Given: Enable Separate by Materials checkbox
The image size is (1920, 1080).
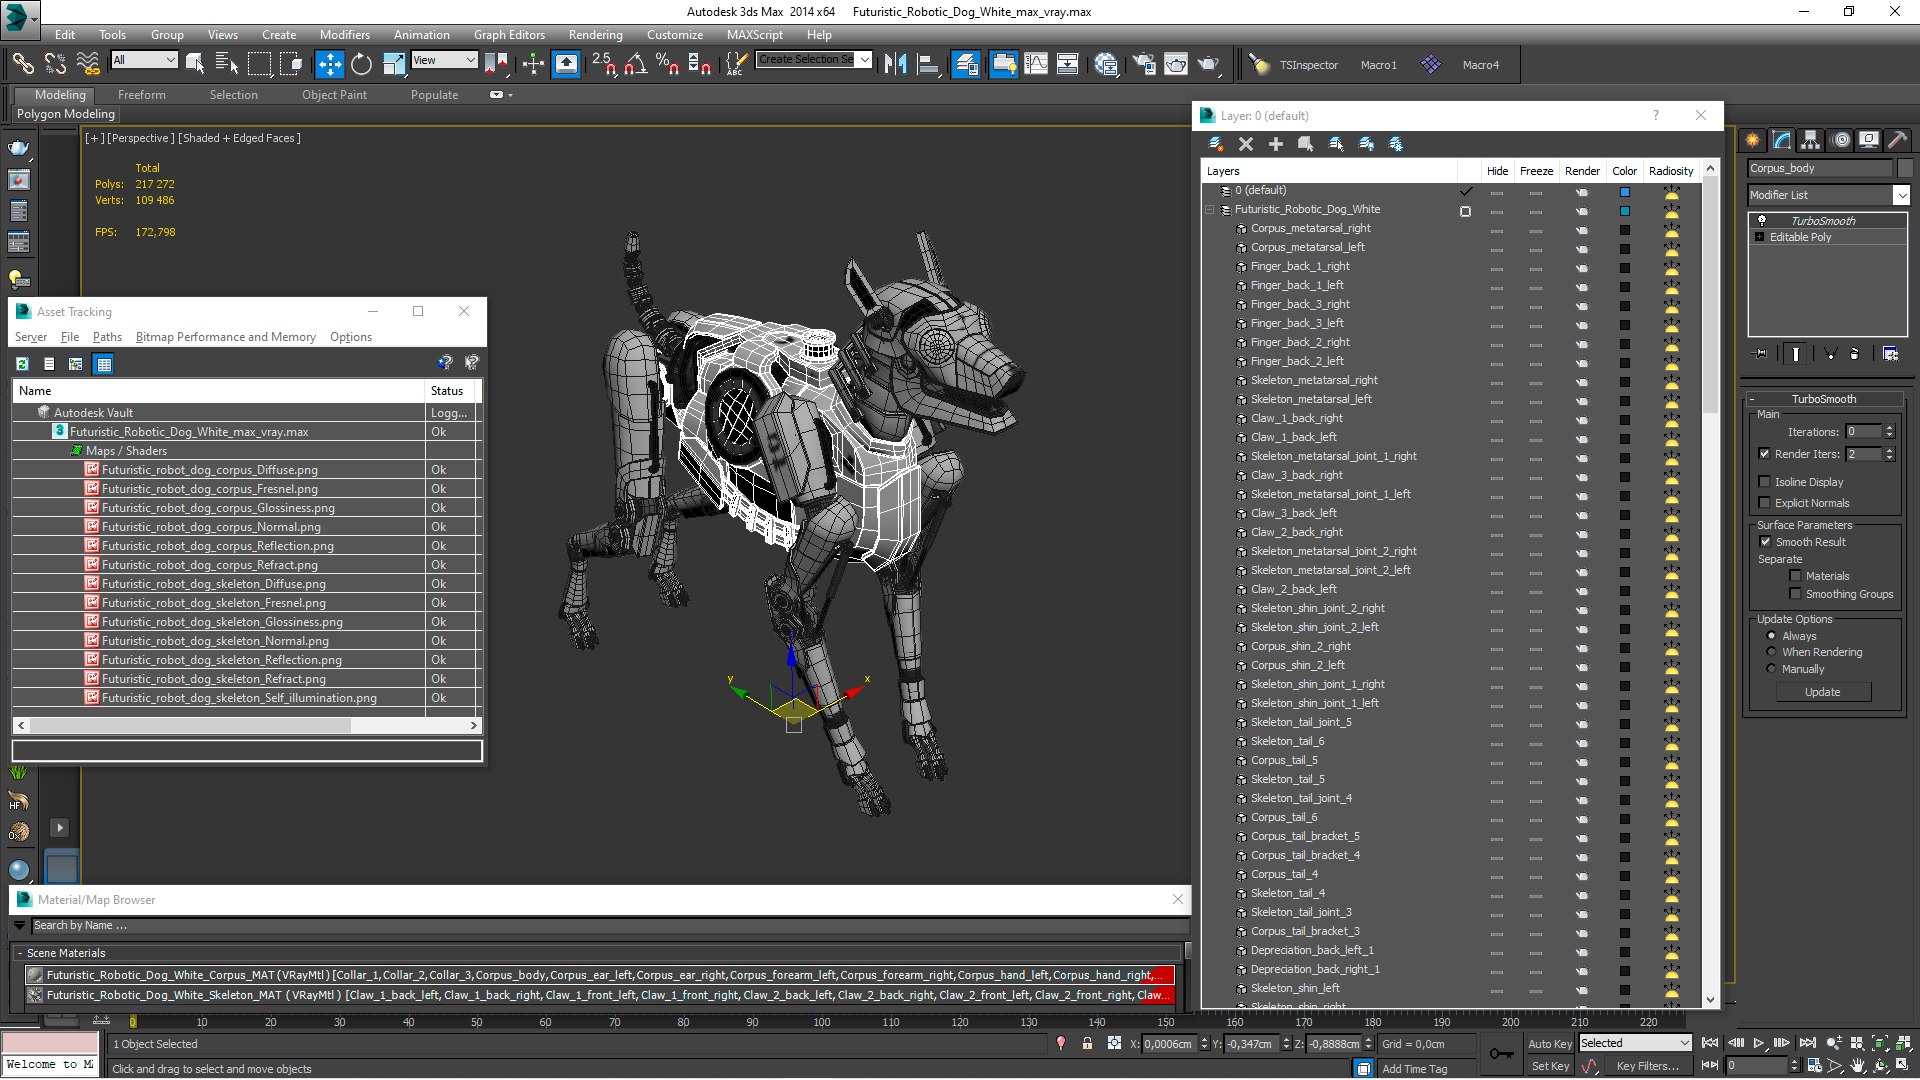Looking at the screenshot, I should tap(1796, 576).
